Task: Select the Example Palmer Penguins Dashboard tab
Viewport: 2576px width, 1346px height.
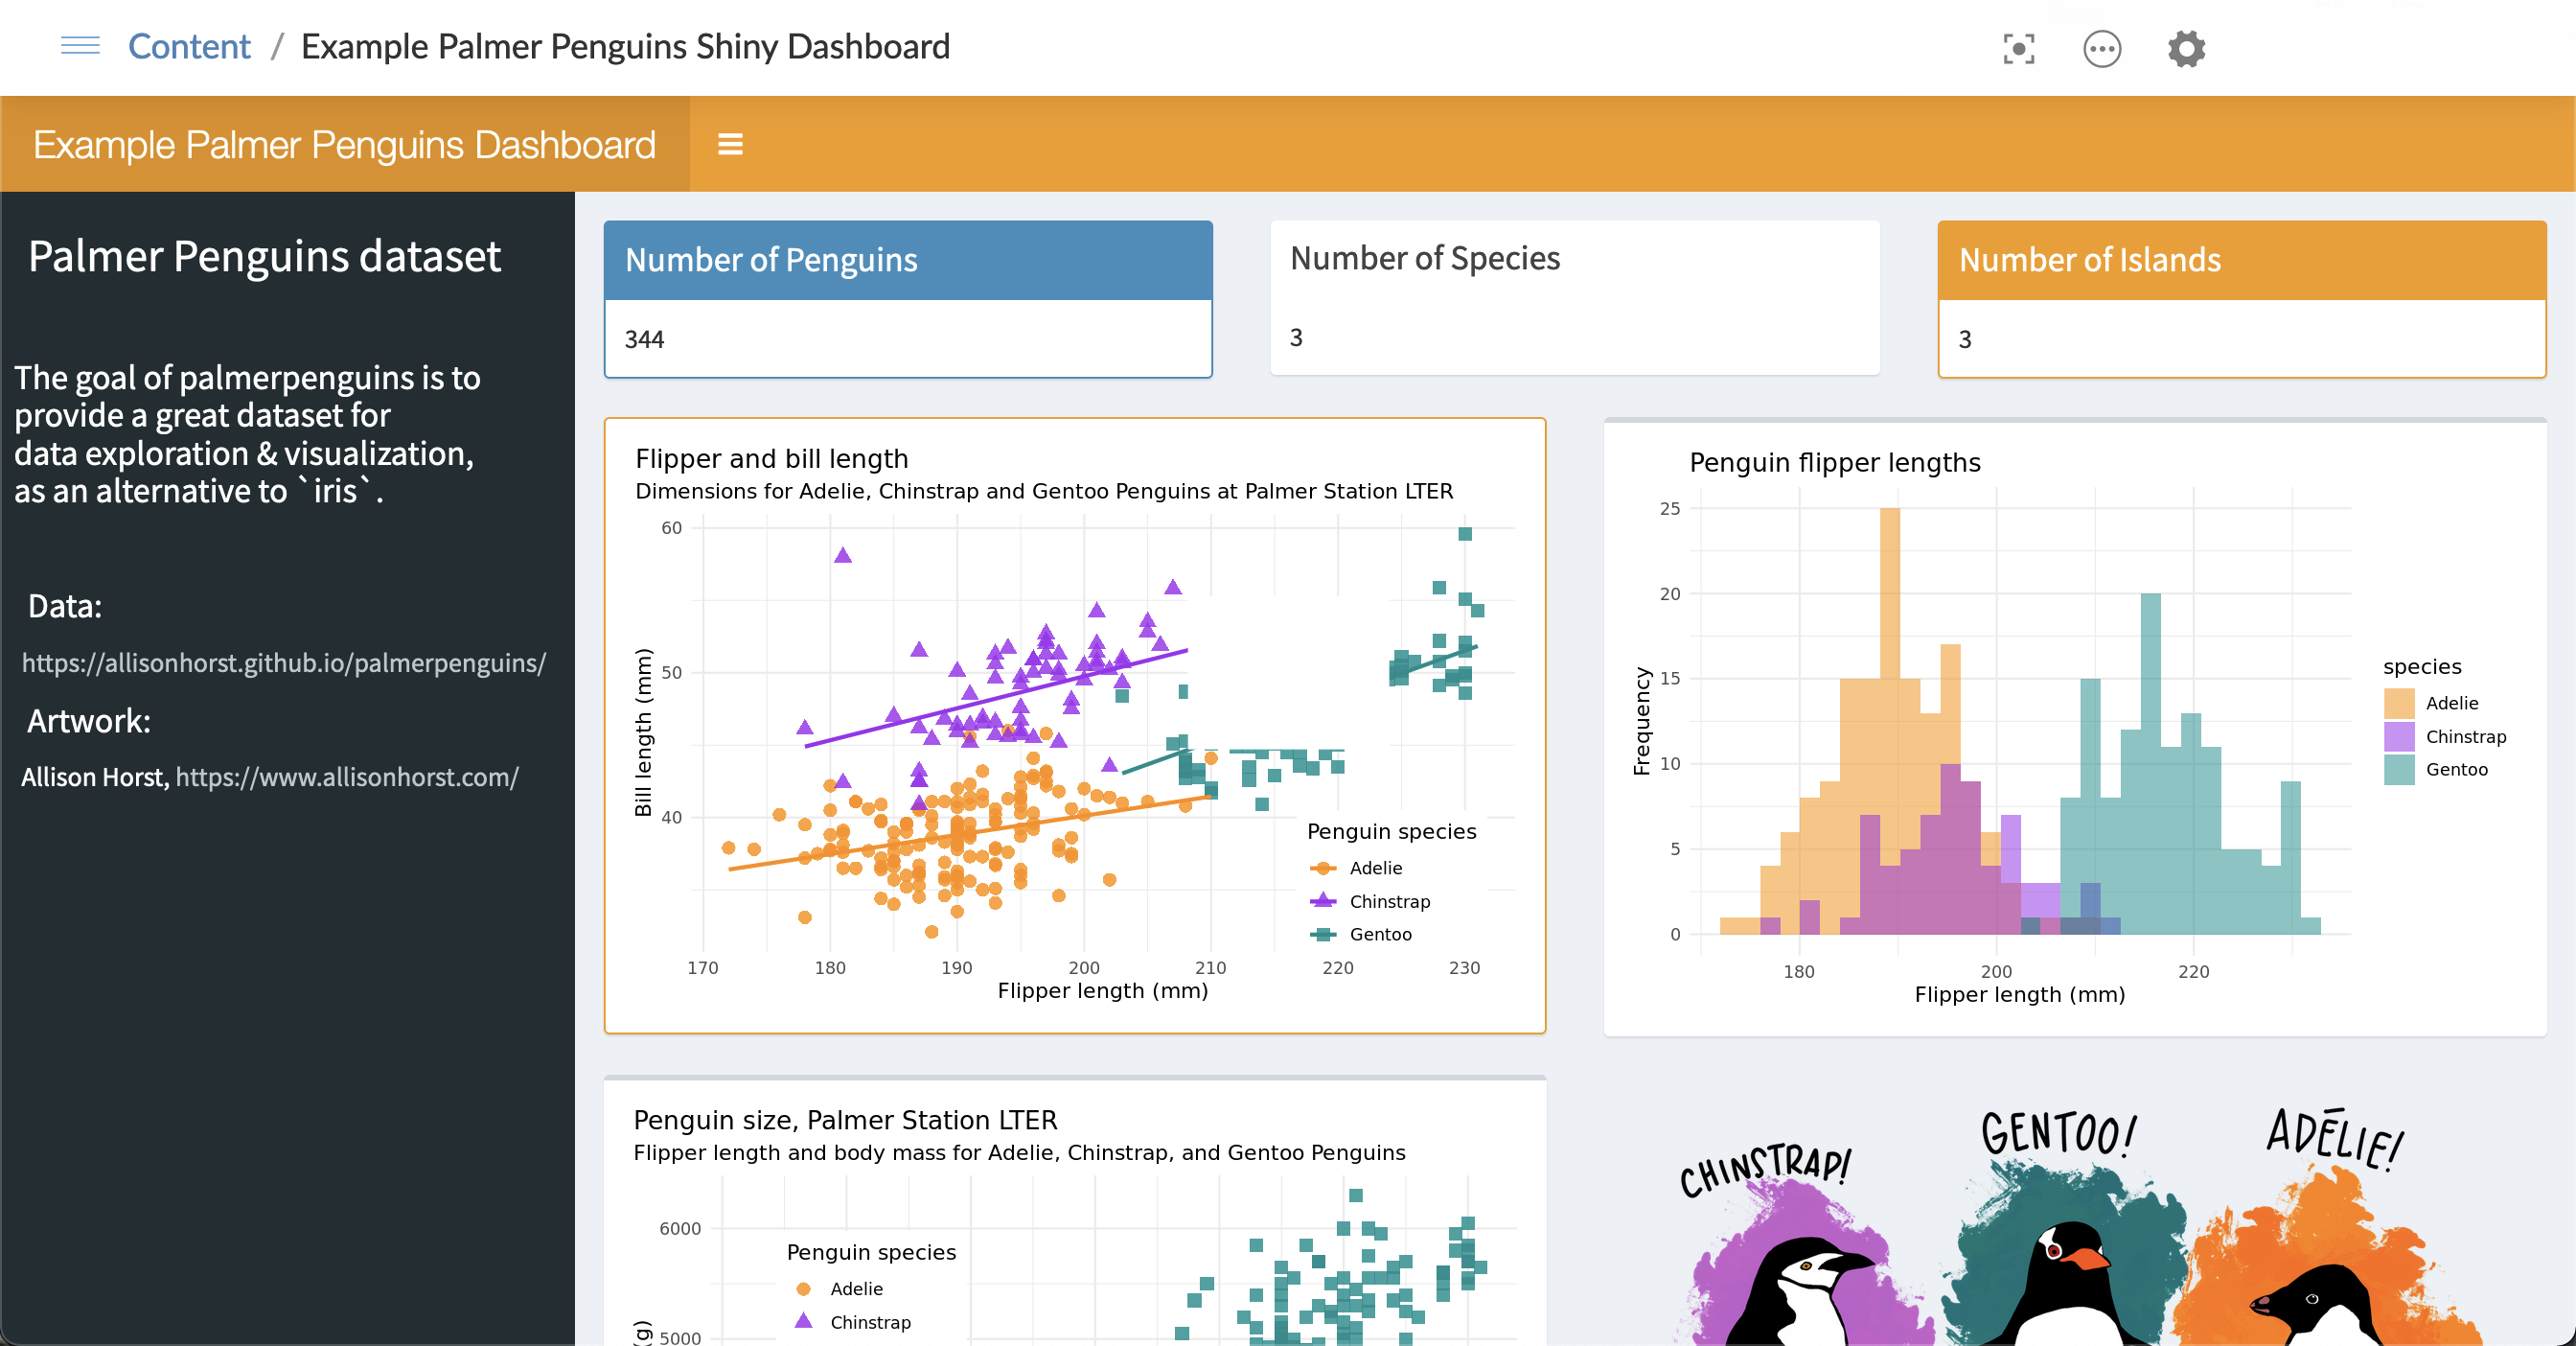Action: (348, 143)
